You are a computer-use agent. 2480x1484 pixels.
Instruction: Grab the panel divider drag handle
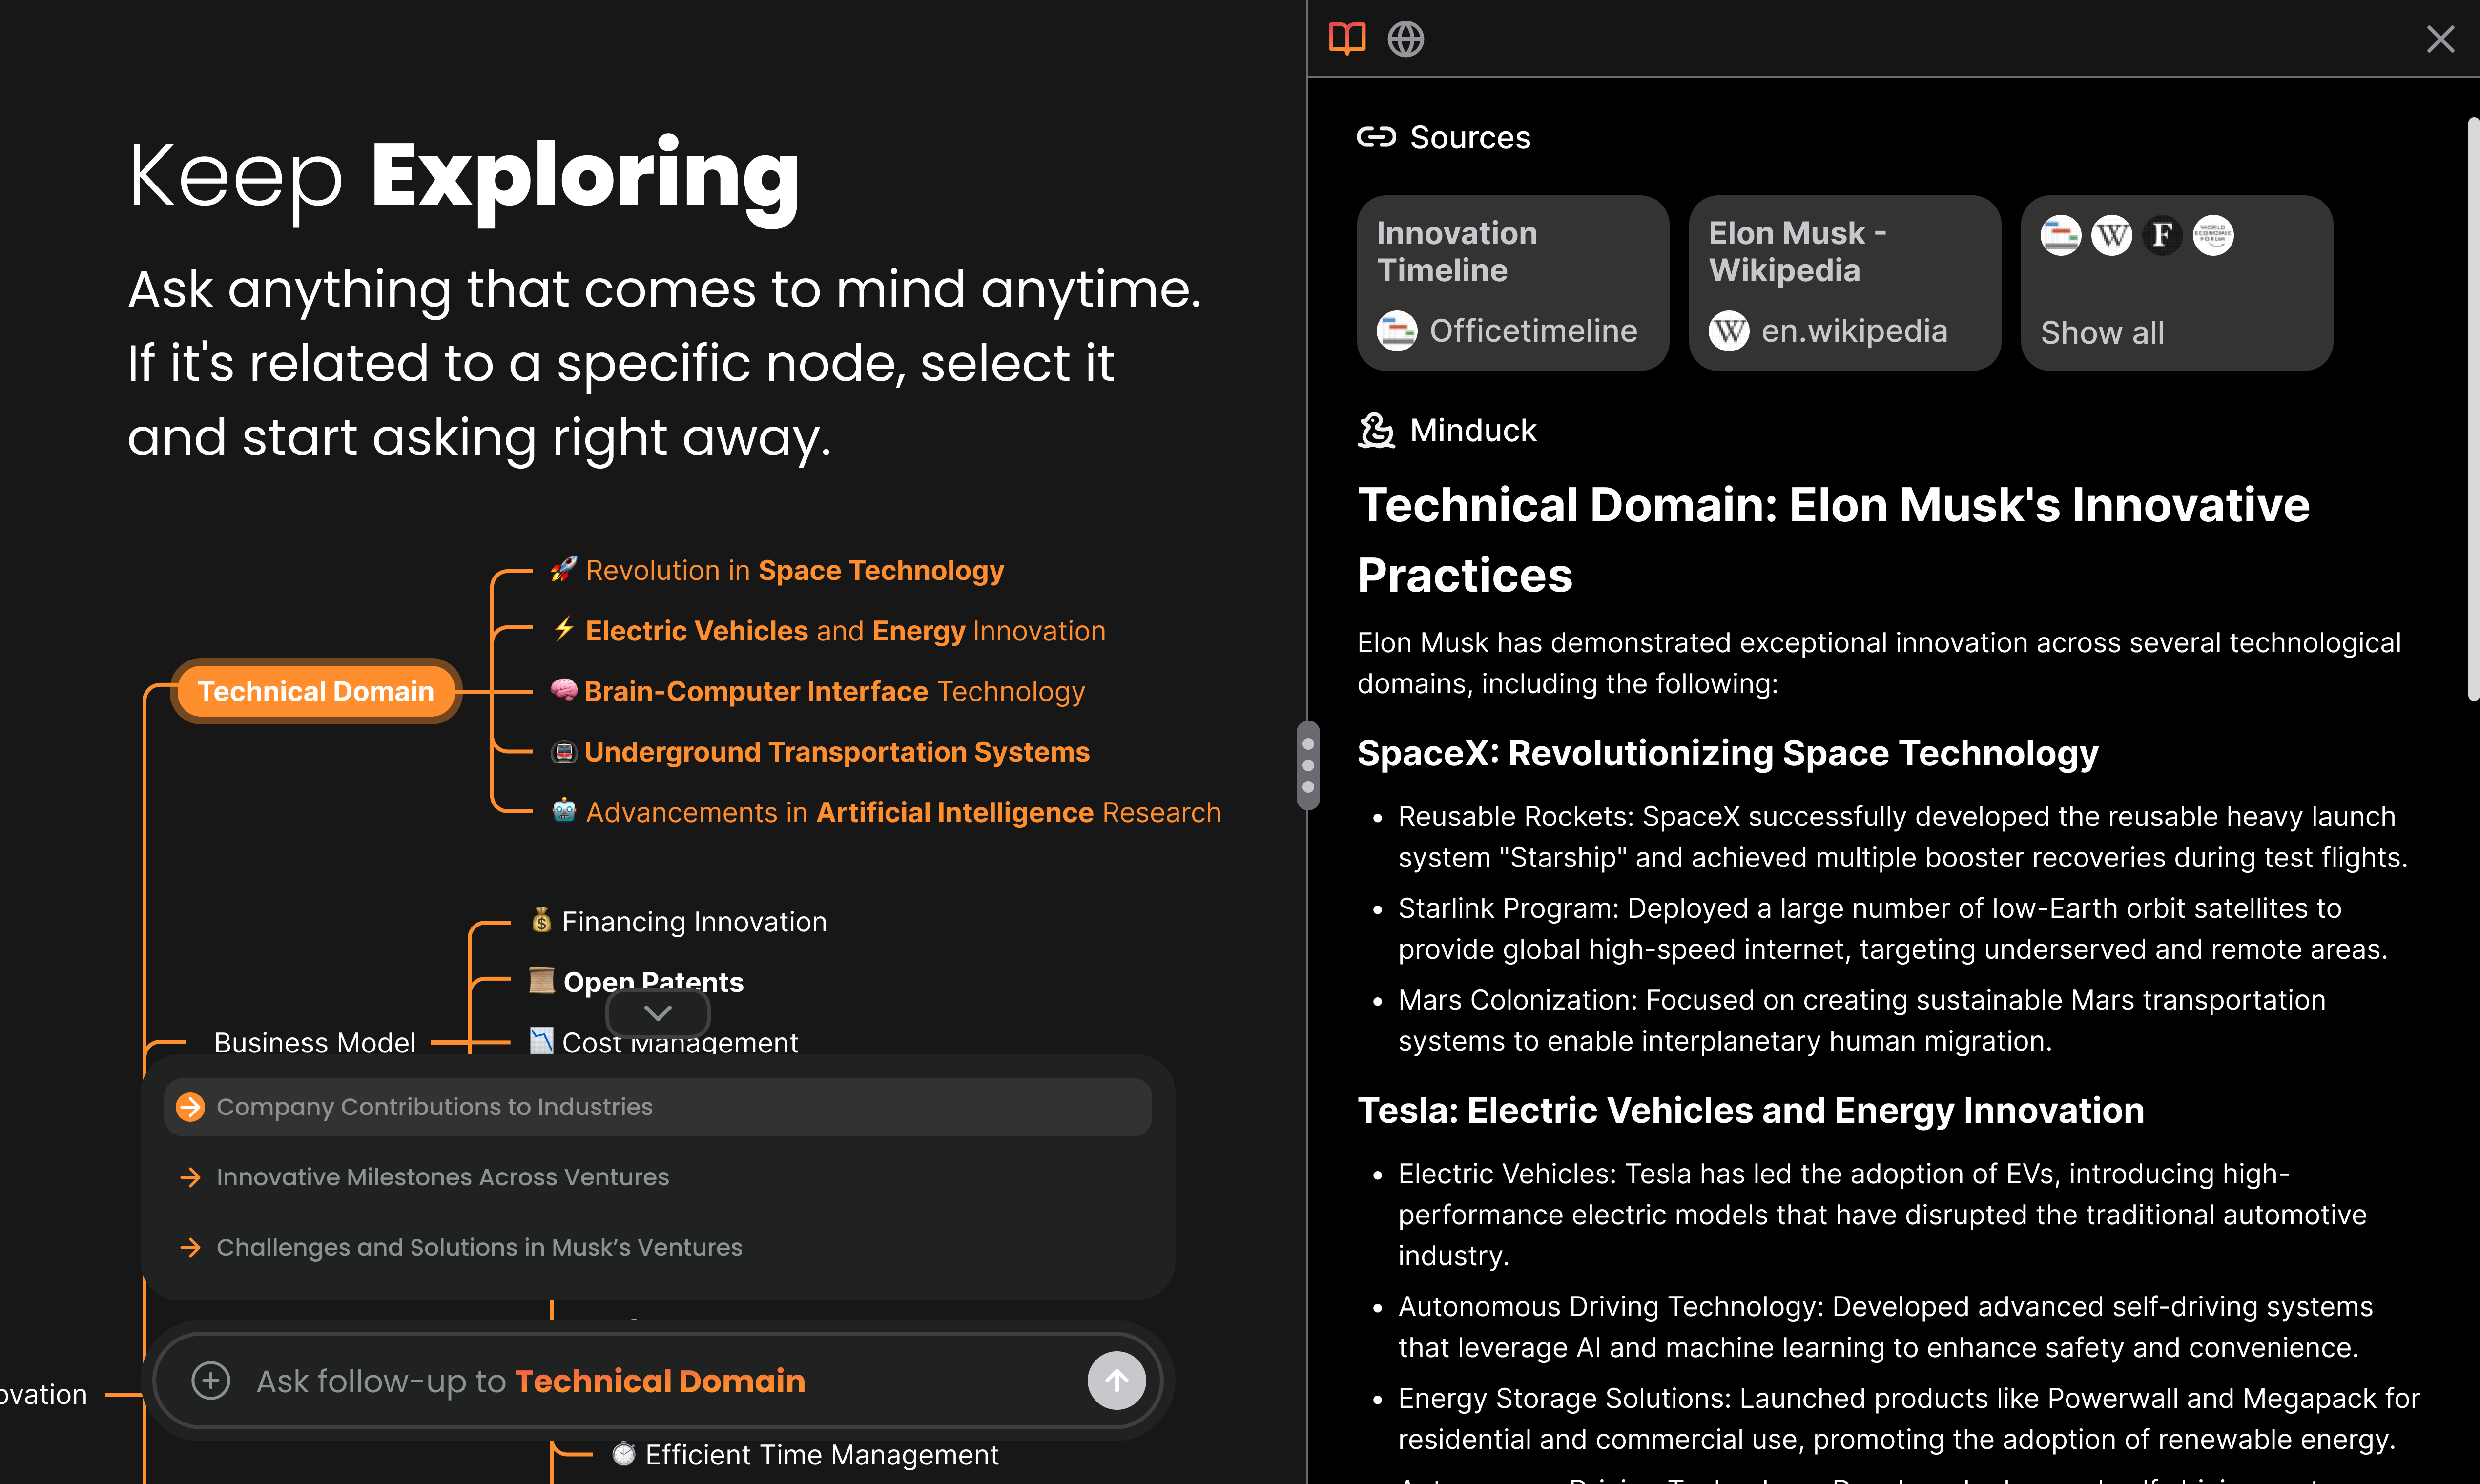(x=1308, y=765)
